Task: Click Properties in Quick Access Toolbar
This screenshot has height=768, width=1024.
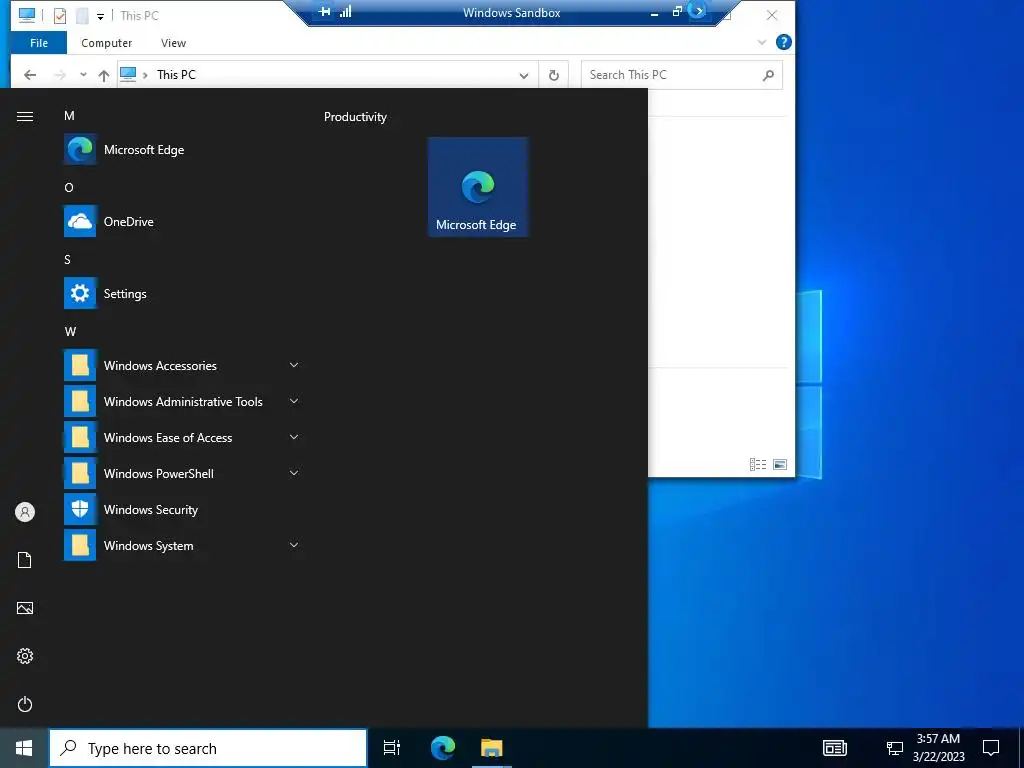Action: click(59, 16)
